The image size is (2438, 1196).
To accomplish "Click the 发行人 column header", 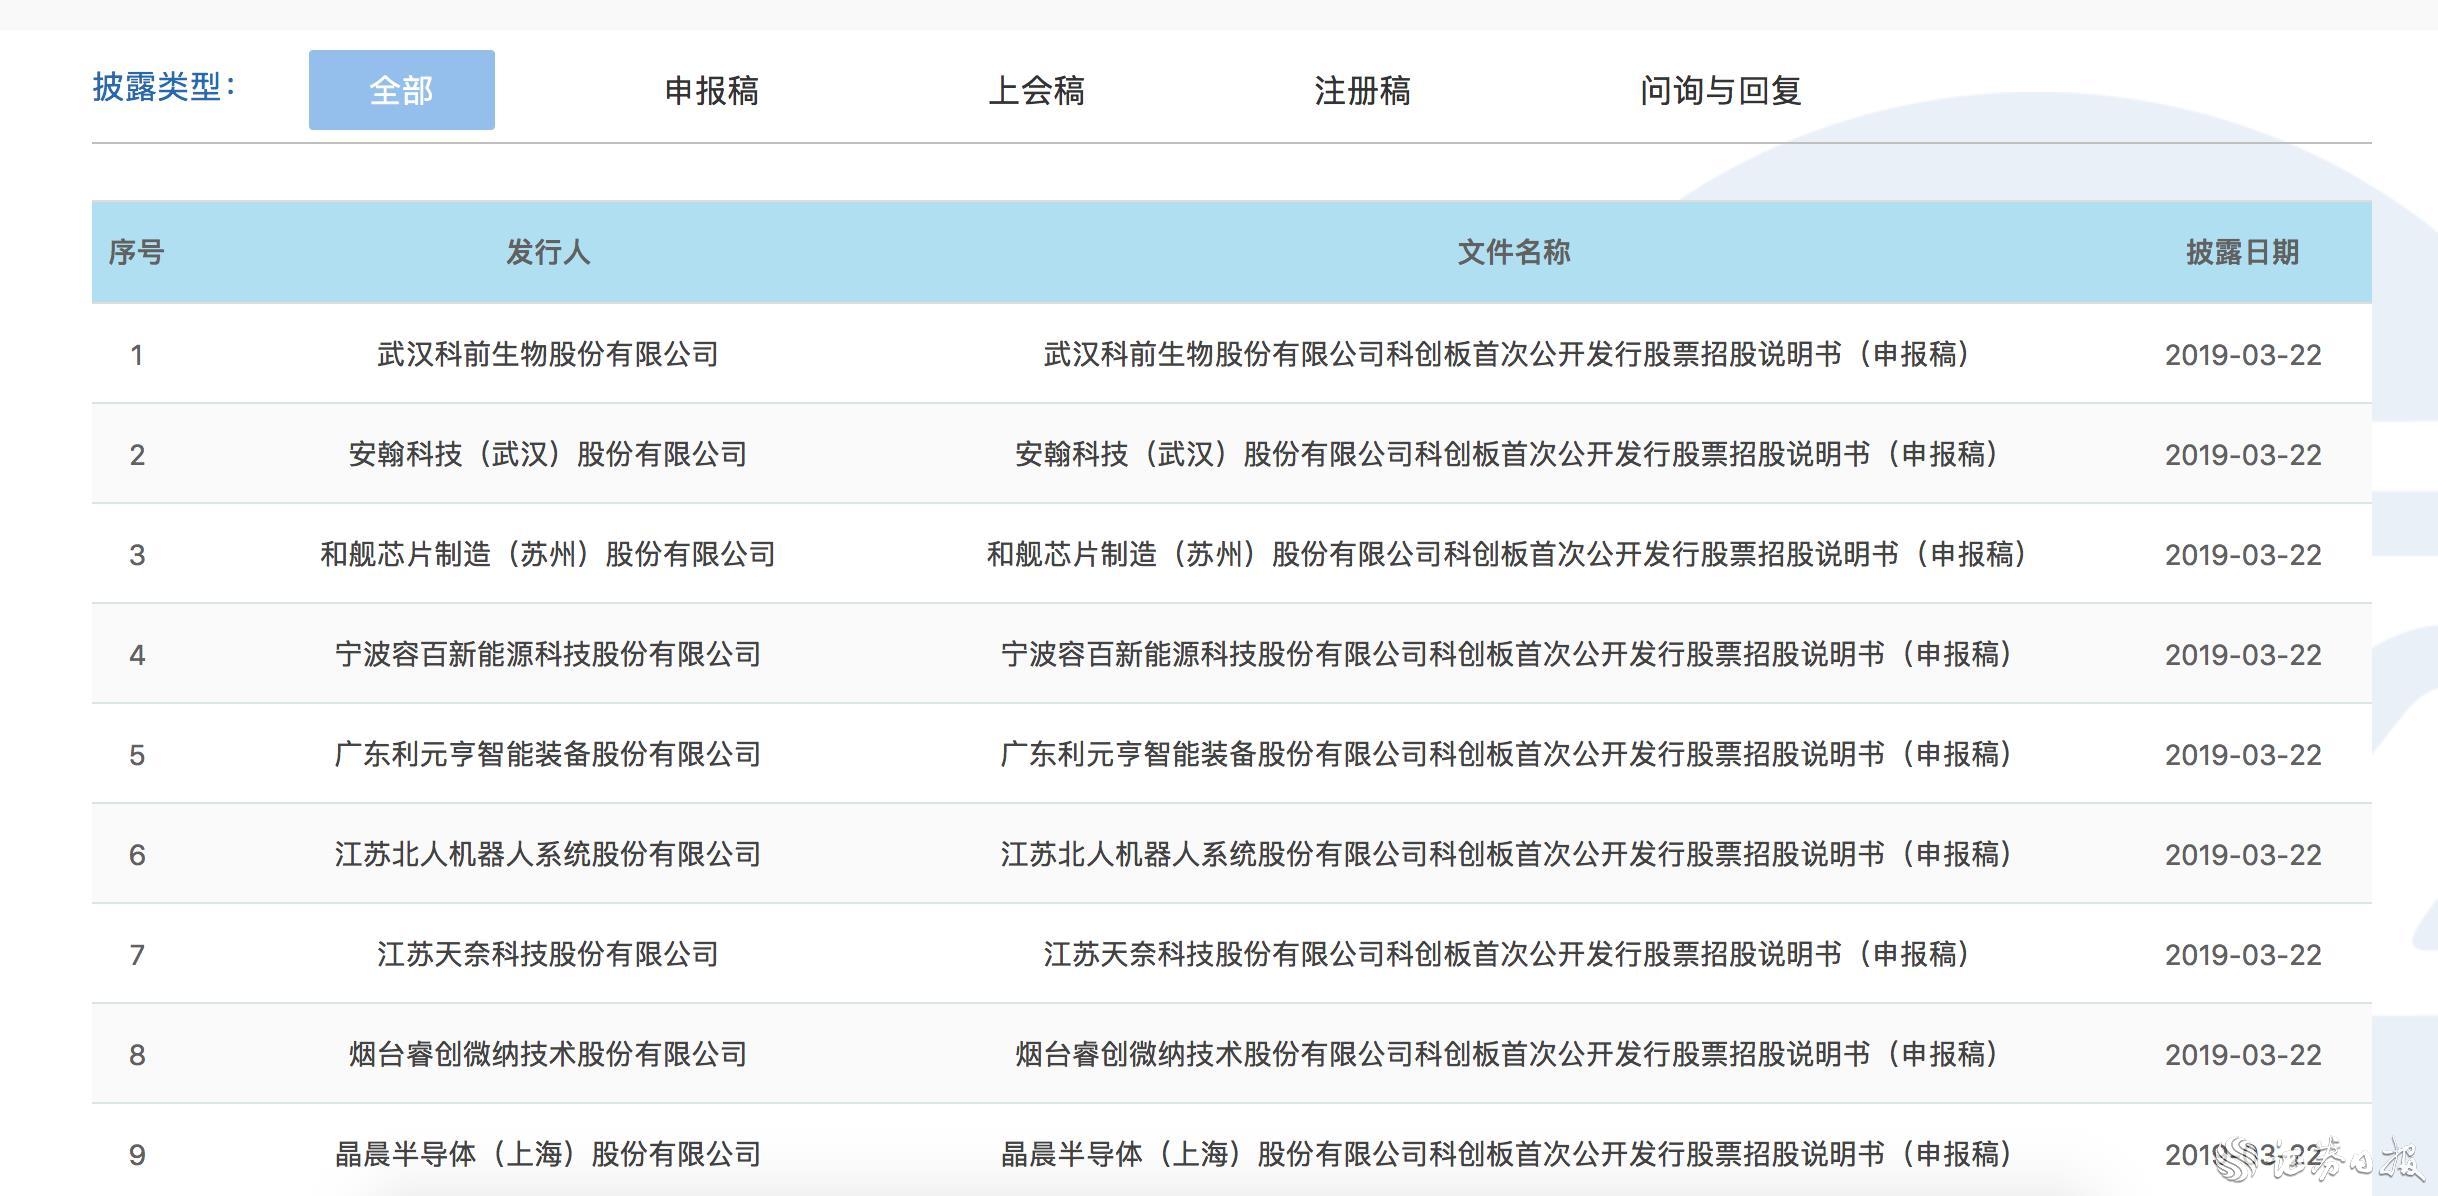I will click(x=547, y=252).
